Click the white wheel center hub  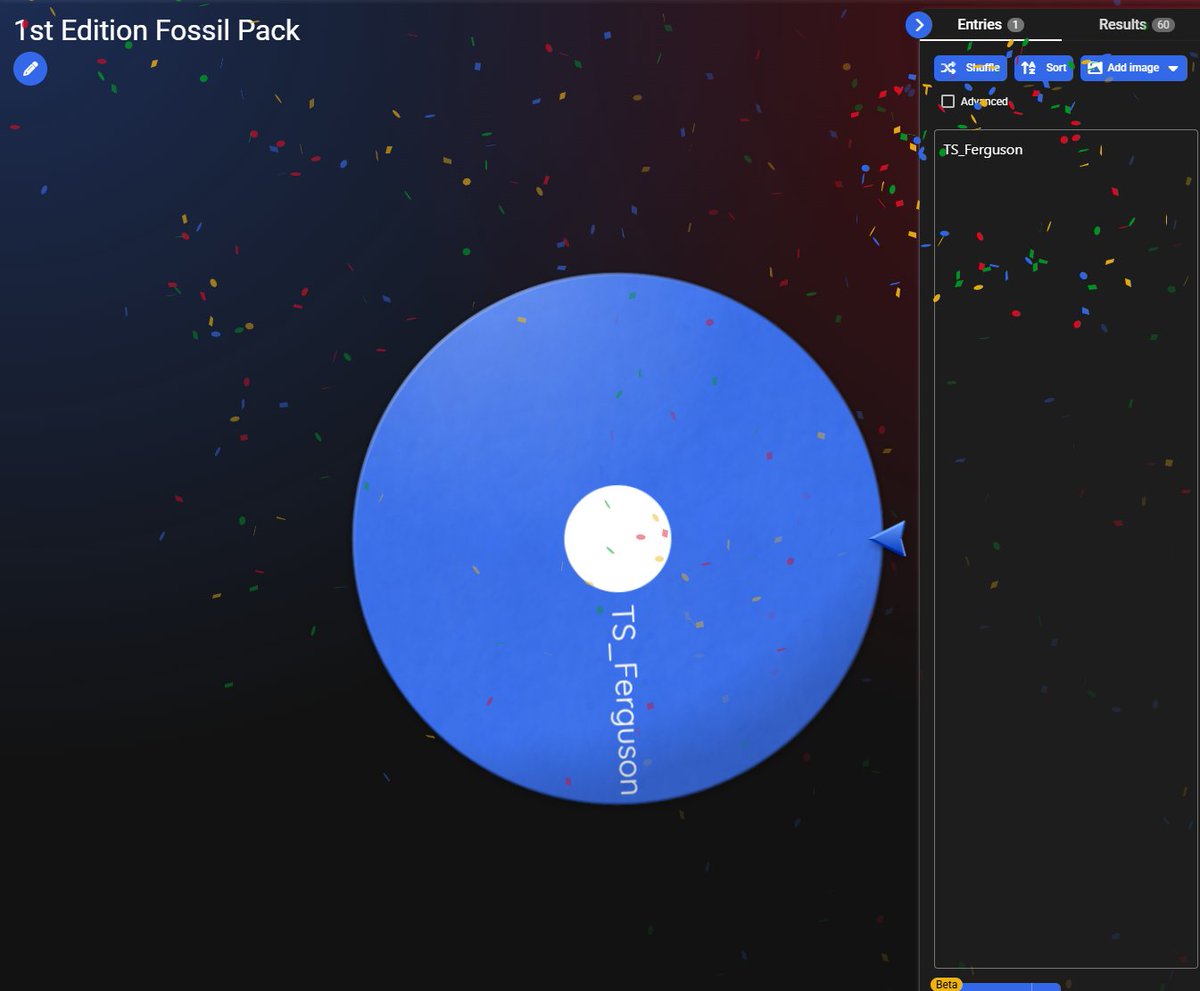617,538
